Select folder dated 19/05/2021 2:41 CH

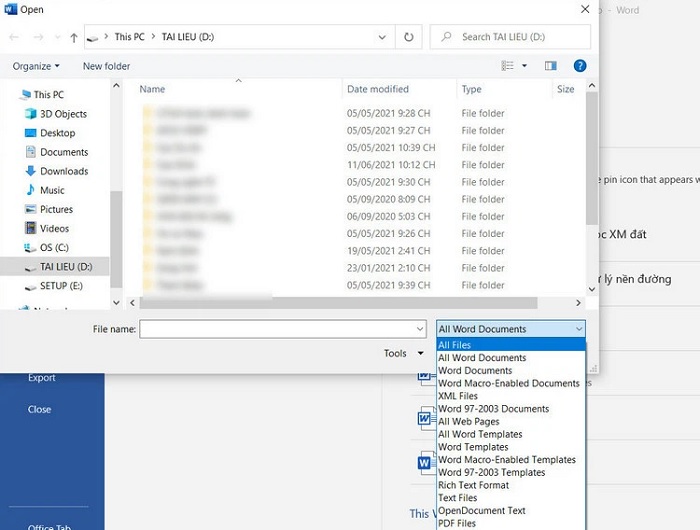tap(323, 251)
